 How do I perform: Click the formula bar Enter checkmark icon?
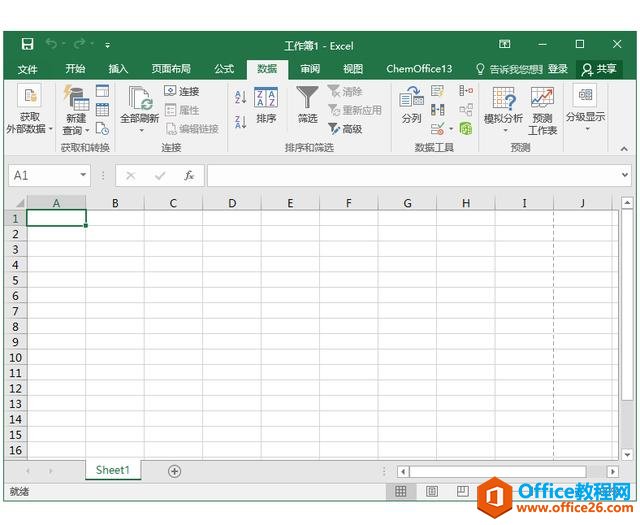[x=160, y=176]
